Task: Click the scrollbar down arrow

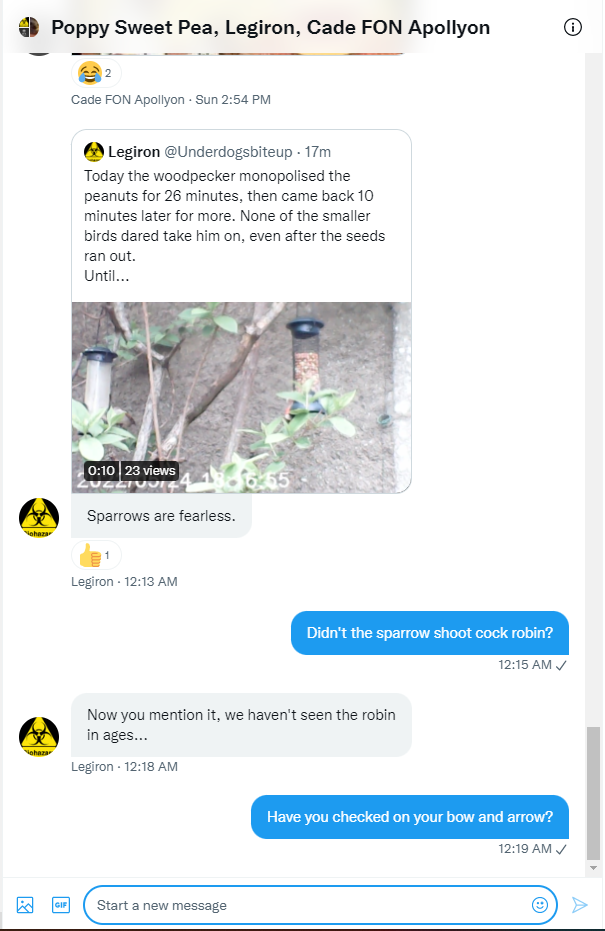Action: tap(593, 868)
